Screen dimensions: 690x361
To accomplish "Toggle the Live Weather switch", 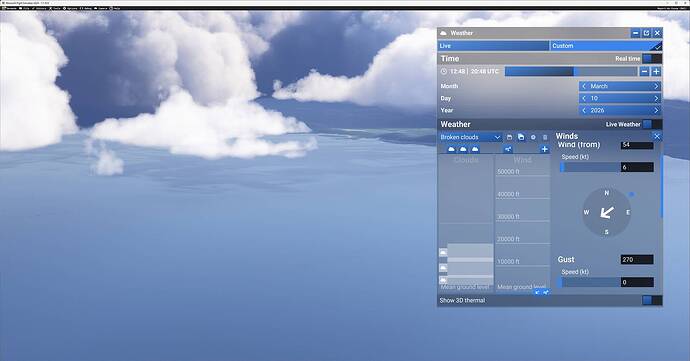I will click(x=652, y=124).
